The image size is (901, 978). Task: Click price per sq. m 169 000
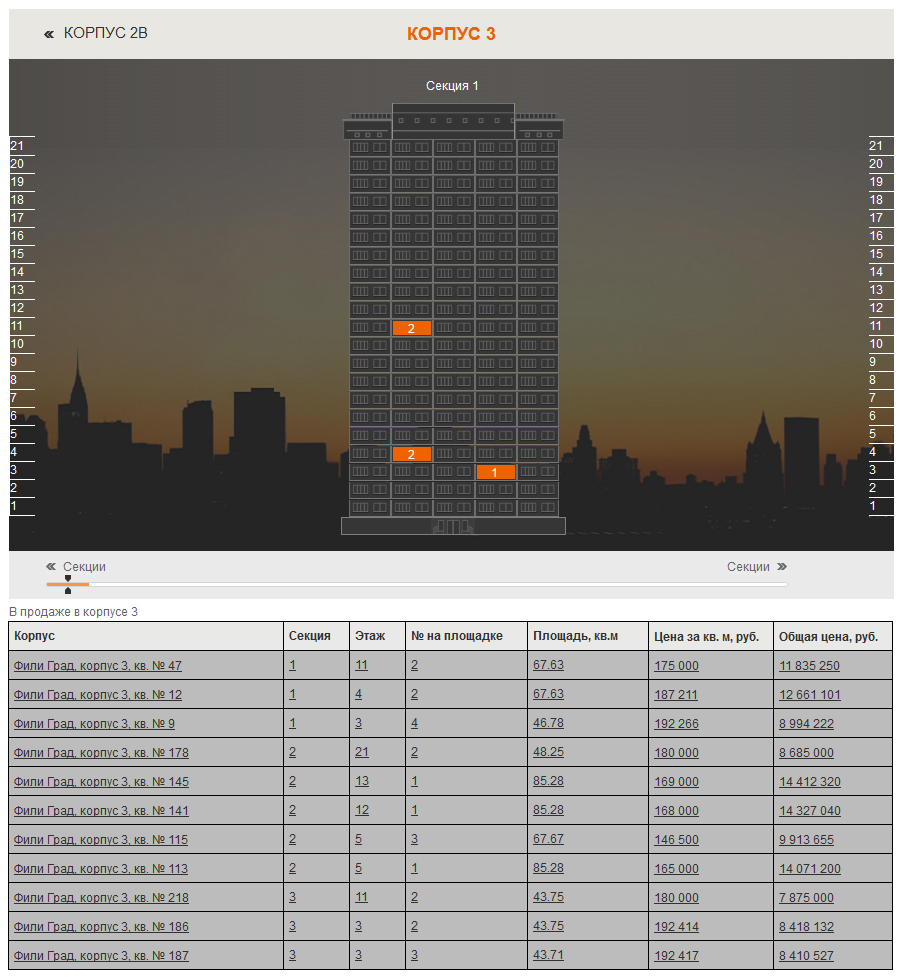[x=677, y=782]
